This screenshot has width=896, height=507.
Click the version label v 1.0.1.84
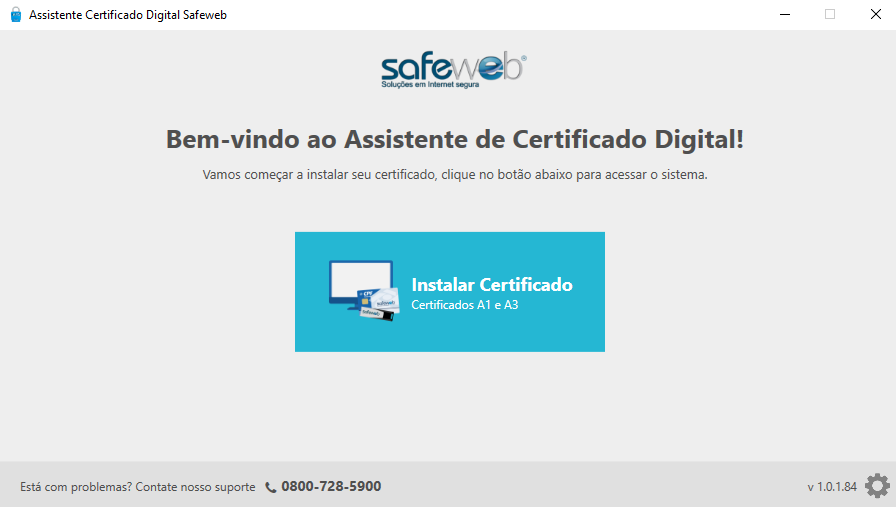click(x=832, y=487)
